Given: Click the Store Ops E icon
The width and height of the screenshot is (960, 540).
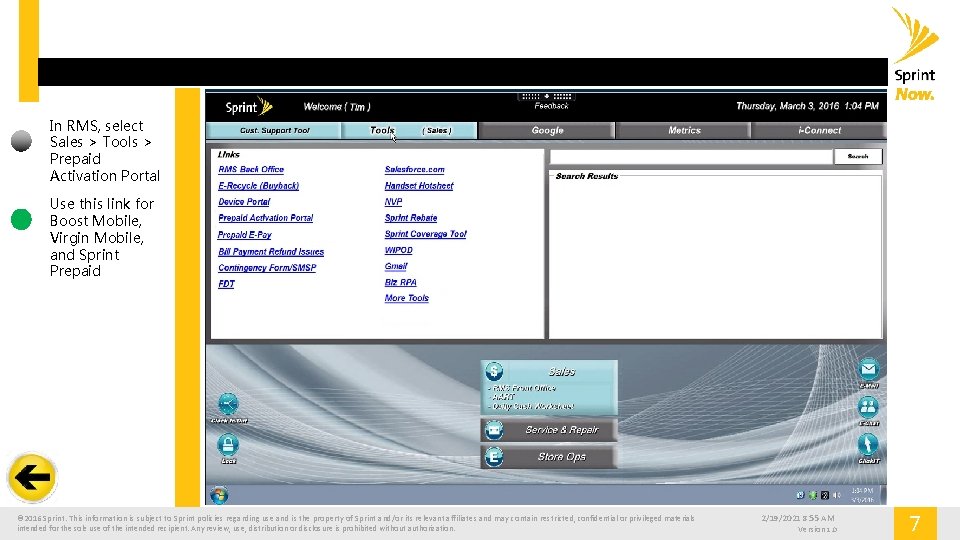Looking at the screenshot, I should coord(494,457).
